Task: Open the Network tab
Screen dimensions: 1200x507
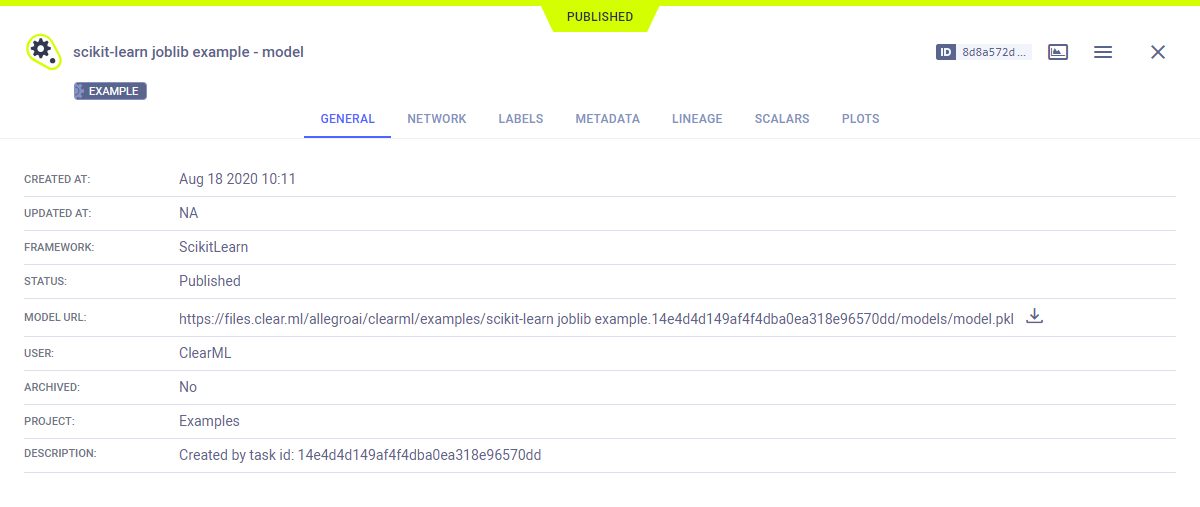Action: 436,119
